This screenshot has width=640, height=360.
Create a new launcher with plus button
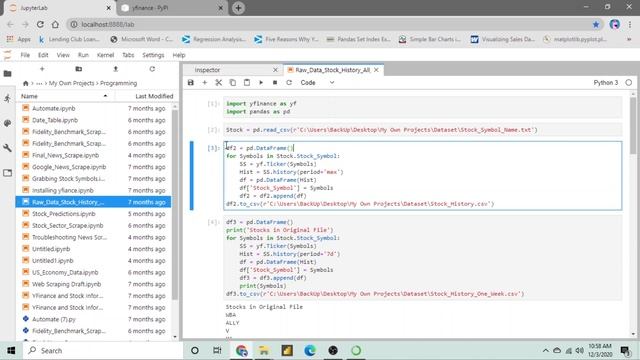(42, 69)
